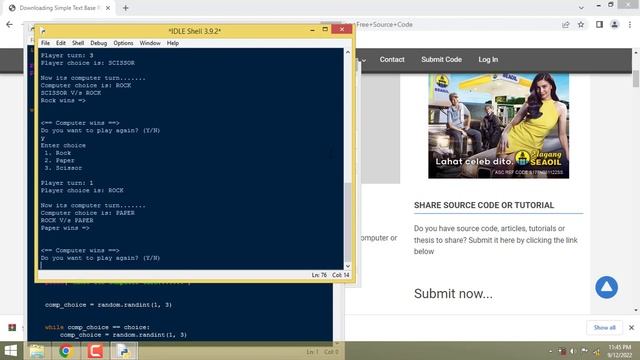Close the Chrome downloads bar
Screen dimensions: 640x360
[631, 327]
